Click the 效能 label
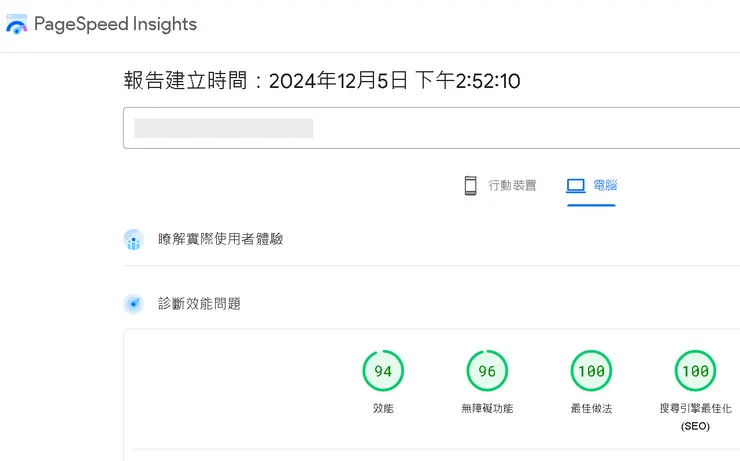 click(x=383, y=409)
